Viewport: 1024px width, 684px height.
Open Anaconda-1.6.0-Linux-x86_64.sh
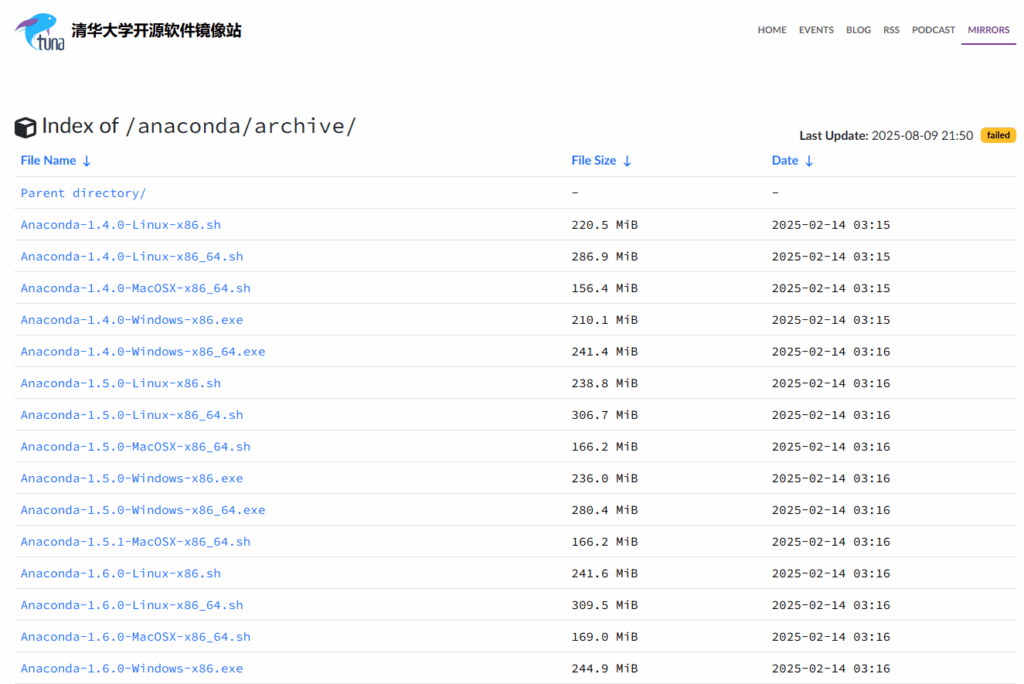[131, 605]
